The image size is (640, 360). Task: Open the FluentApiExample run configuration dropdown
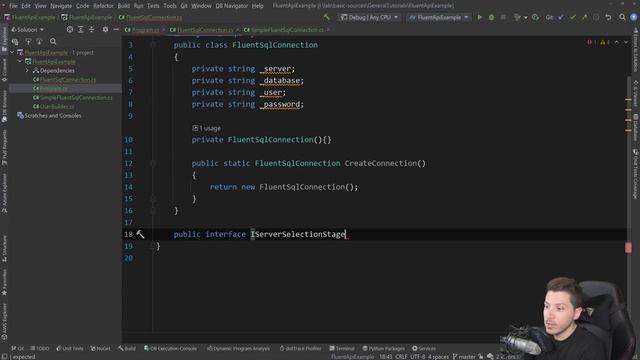(x=439, y=17)
